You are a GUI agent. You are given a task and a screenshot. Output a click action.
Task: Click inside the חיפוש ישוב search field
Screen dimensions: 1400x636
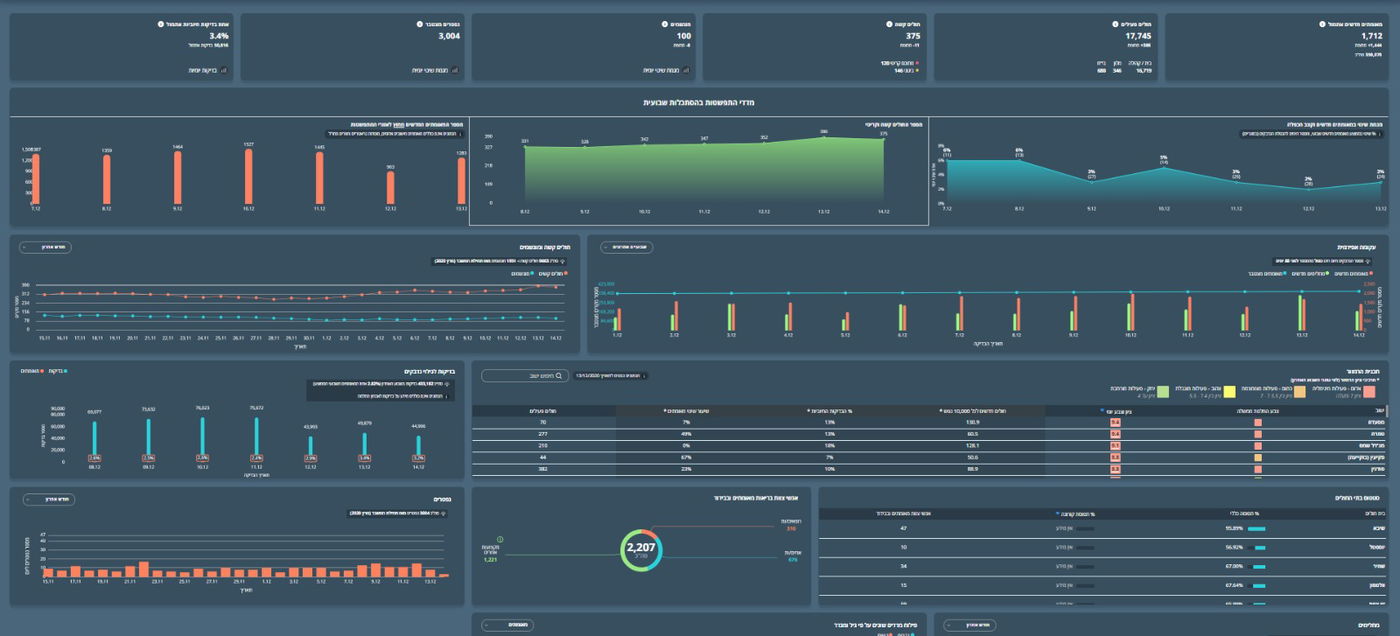point(520,376)
